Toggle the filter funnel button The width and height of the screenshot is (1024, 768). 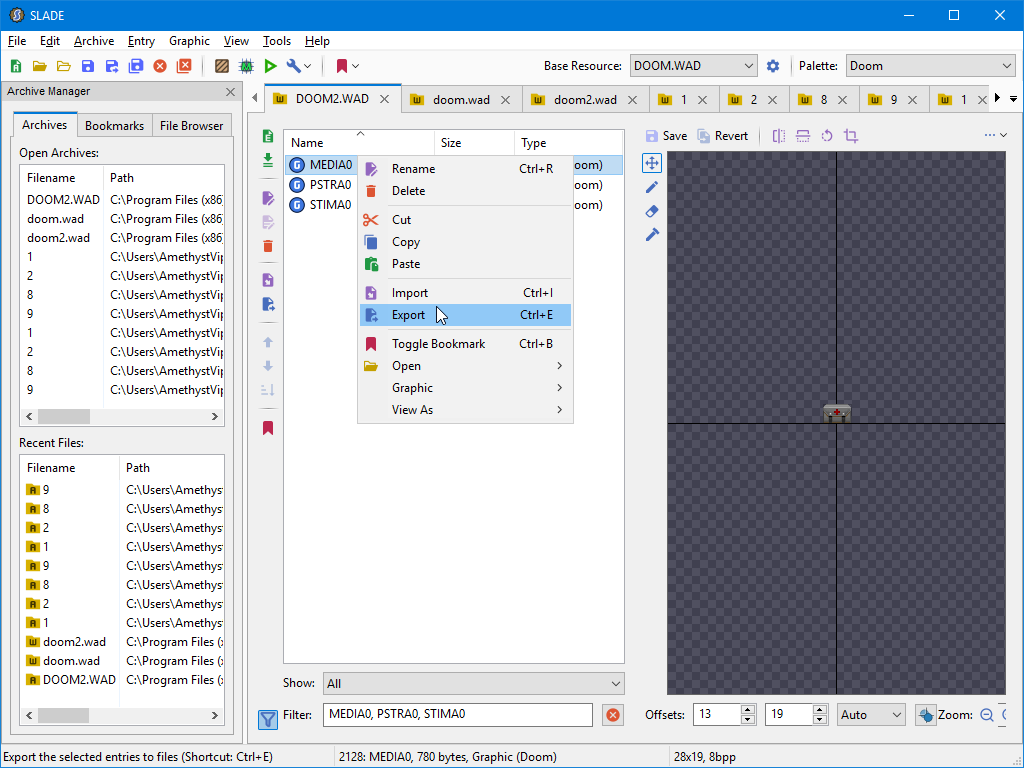pyautogui.click(x=268, y=719)
